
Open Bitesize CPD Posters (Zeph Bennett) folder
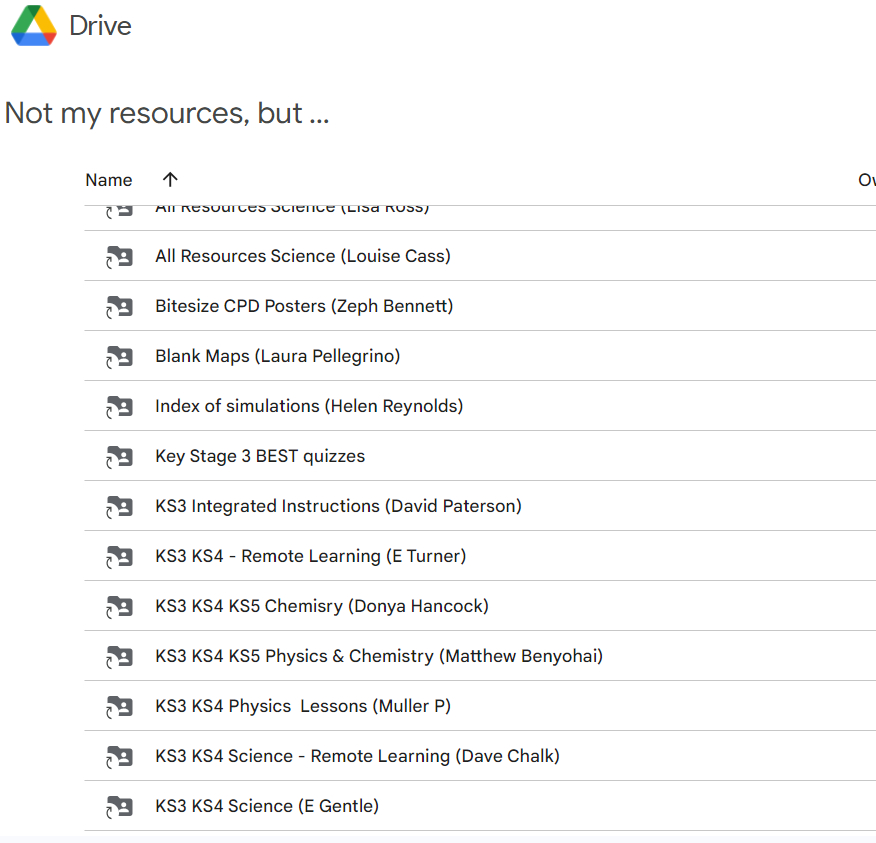point(304,306)
